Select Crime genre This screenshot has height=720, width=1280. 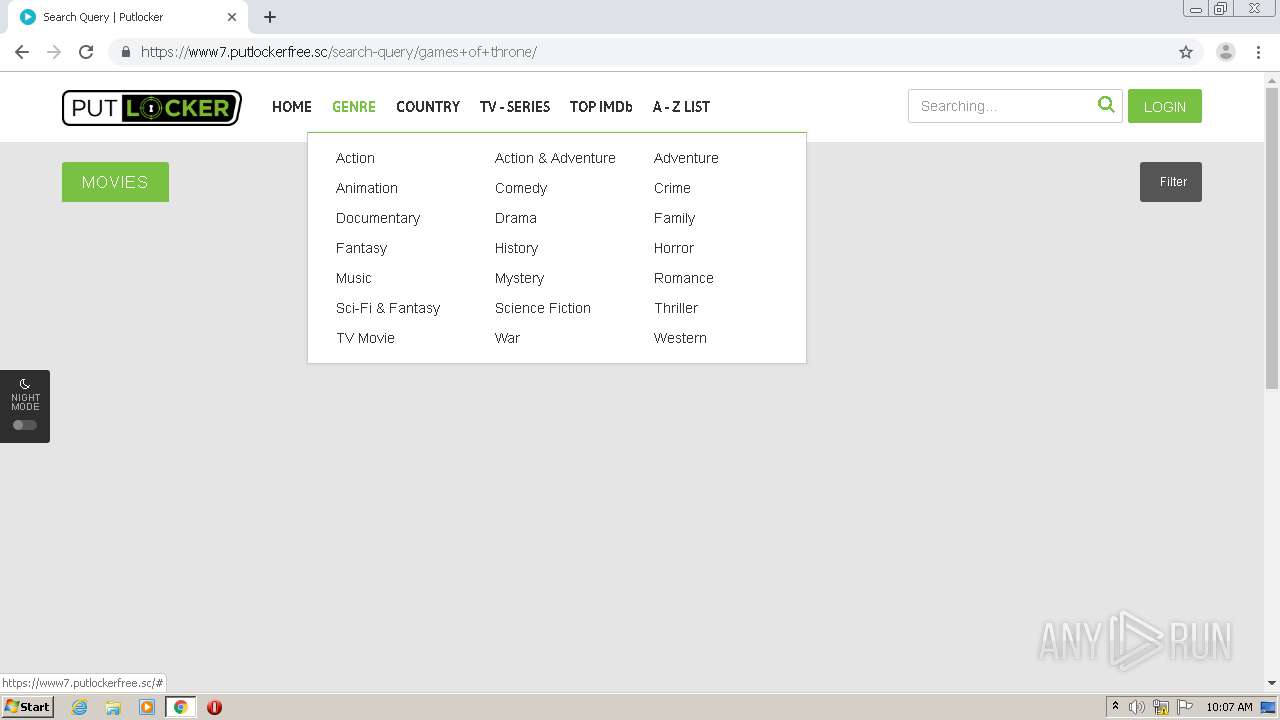[x=672, y=188]
